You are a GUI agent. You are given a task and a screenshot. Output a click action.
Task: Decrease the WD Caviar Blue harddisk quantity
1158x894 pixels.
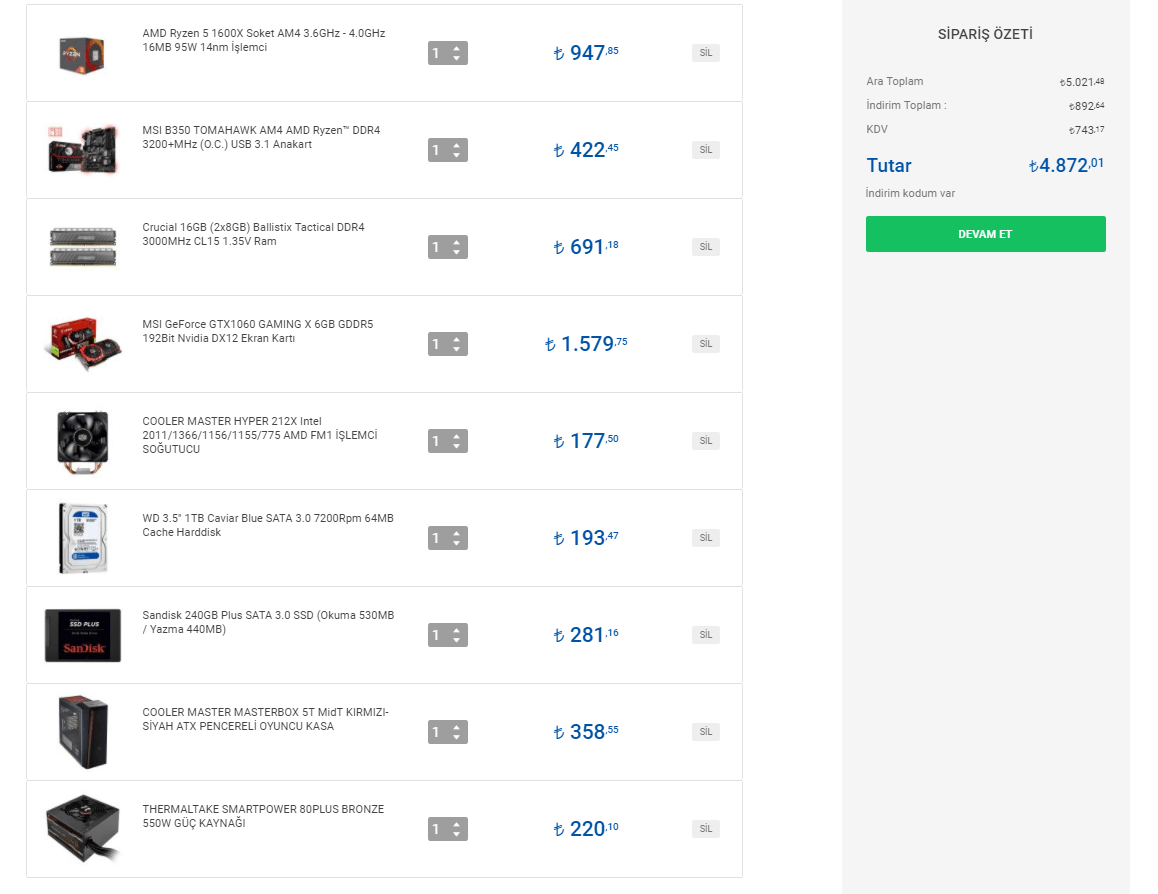coord(457,543)
